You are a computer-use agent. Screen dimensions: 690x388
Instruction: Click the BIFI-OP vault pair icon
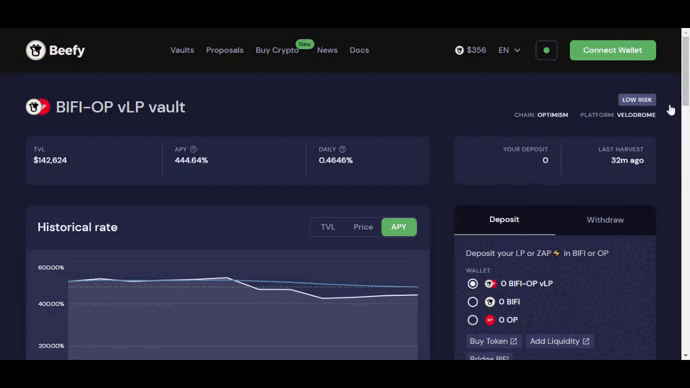coord(37,107)
